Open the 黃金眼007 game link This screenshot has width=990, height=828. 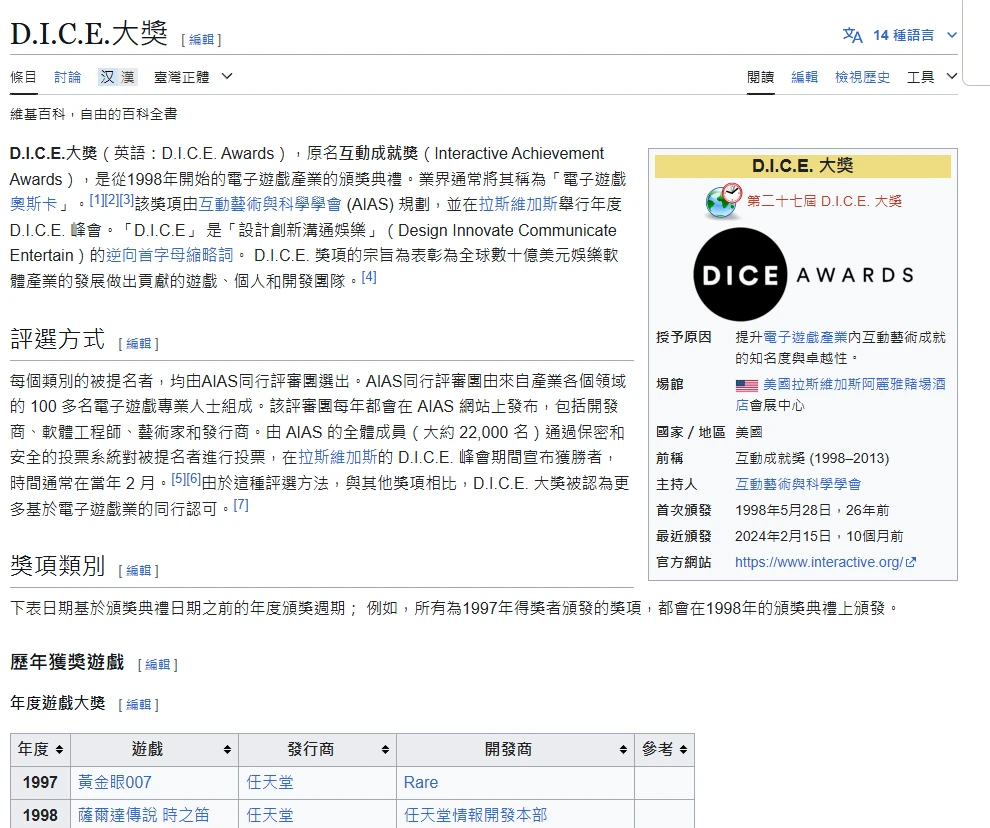tap(115, 782)
